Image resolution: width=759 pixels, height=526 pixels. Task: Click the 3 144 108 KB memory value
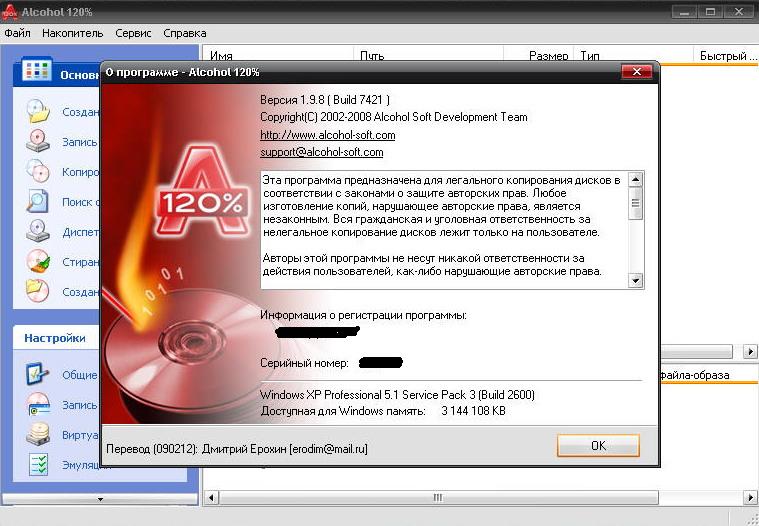(x=473, y=411)
